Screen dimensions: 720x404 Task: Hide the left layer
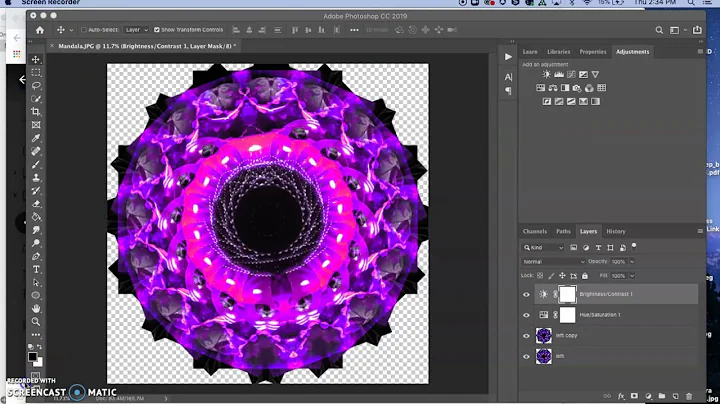pos(526,357)
